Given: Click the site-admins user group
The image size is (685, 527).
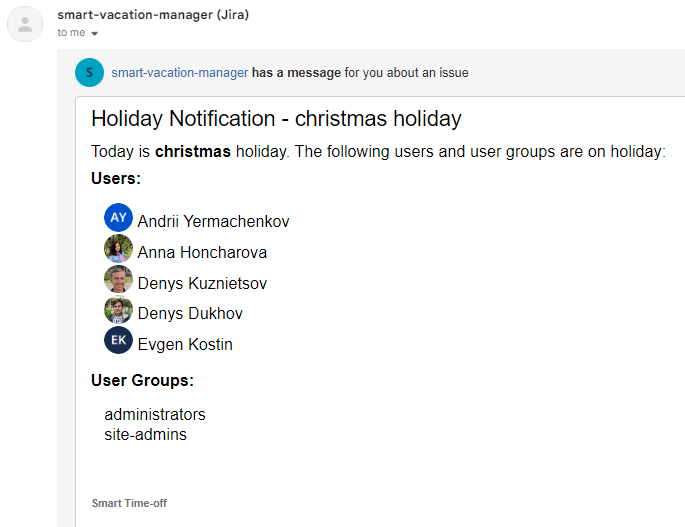Looking at the screenshot, I should click(x=145, y=434).
